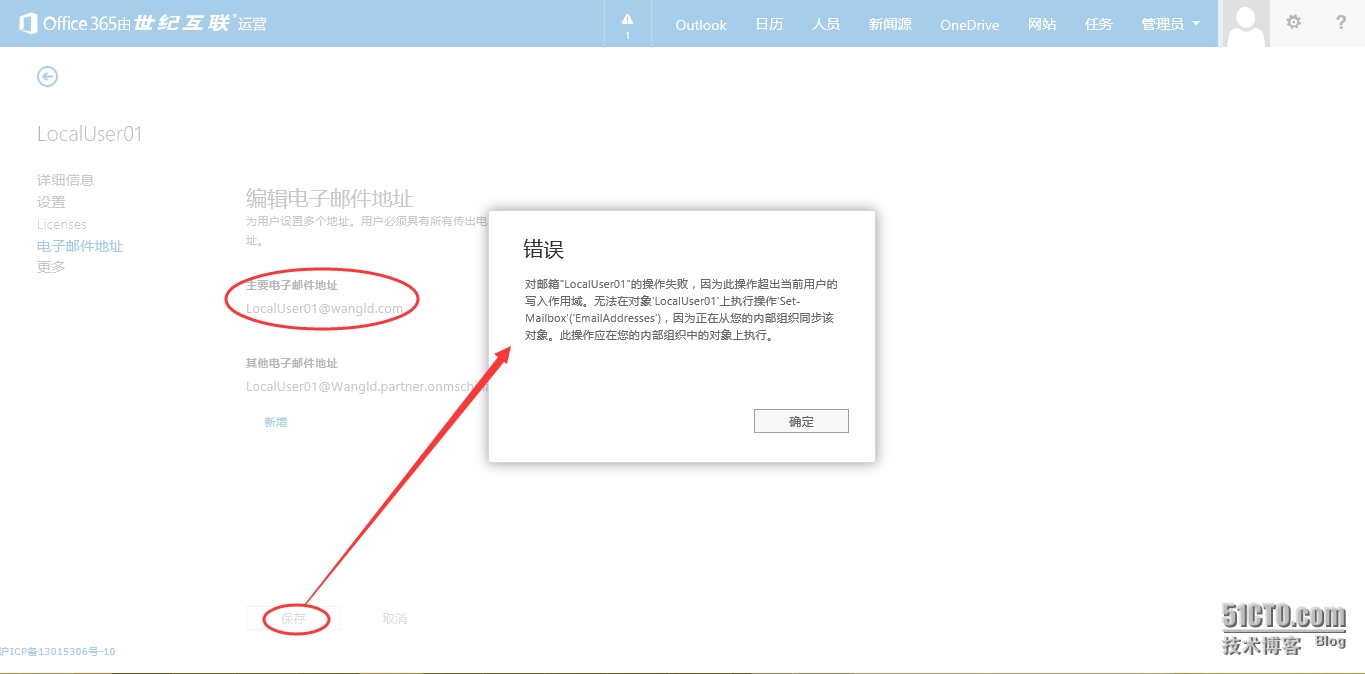Viewport: 1365px width, 674px height.
Task: Open OneDrive from the top bar
Action: [x=969, y=25]
